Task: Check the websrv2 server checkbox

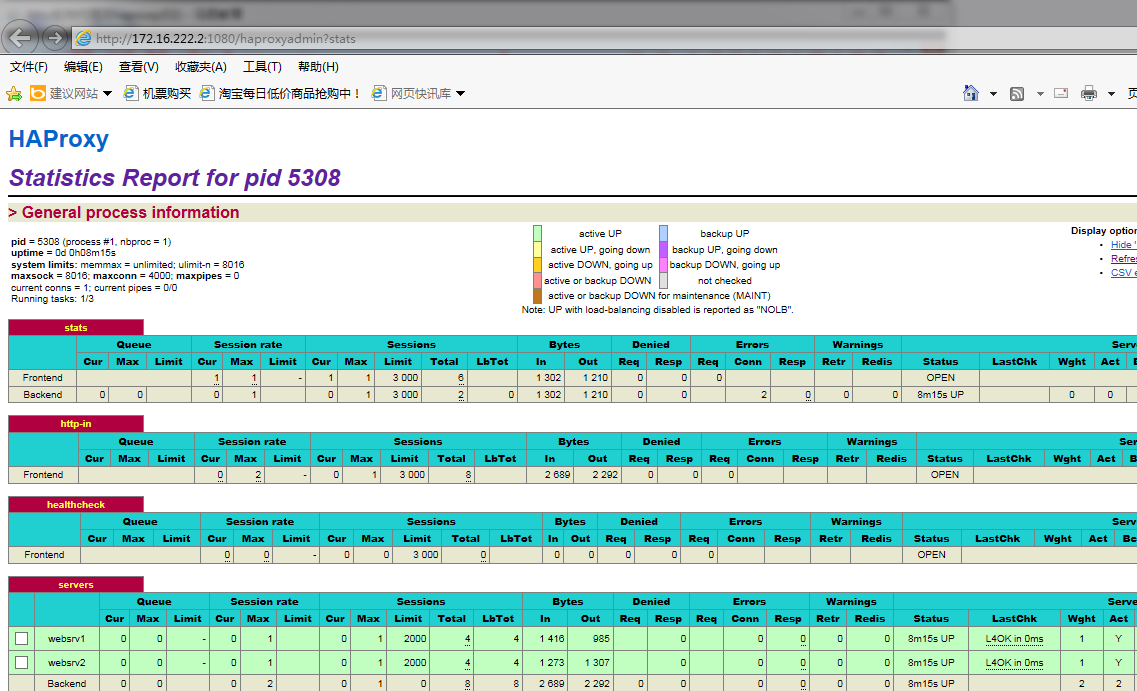Action: coord(22,663)
